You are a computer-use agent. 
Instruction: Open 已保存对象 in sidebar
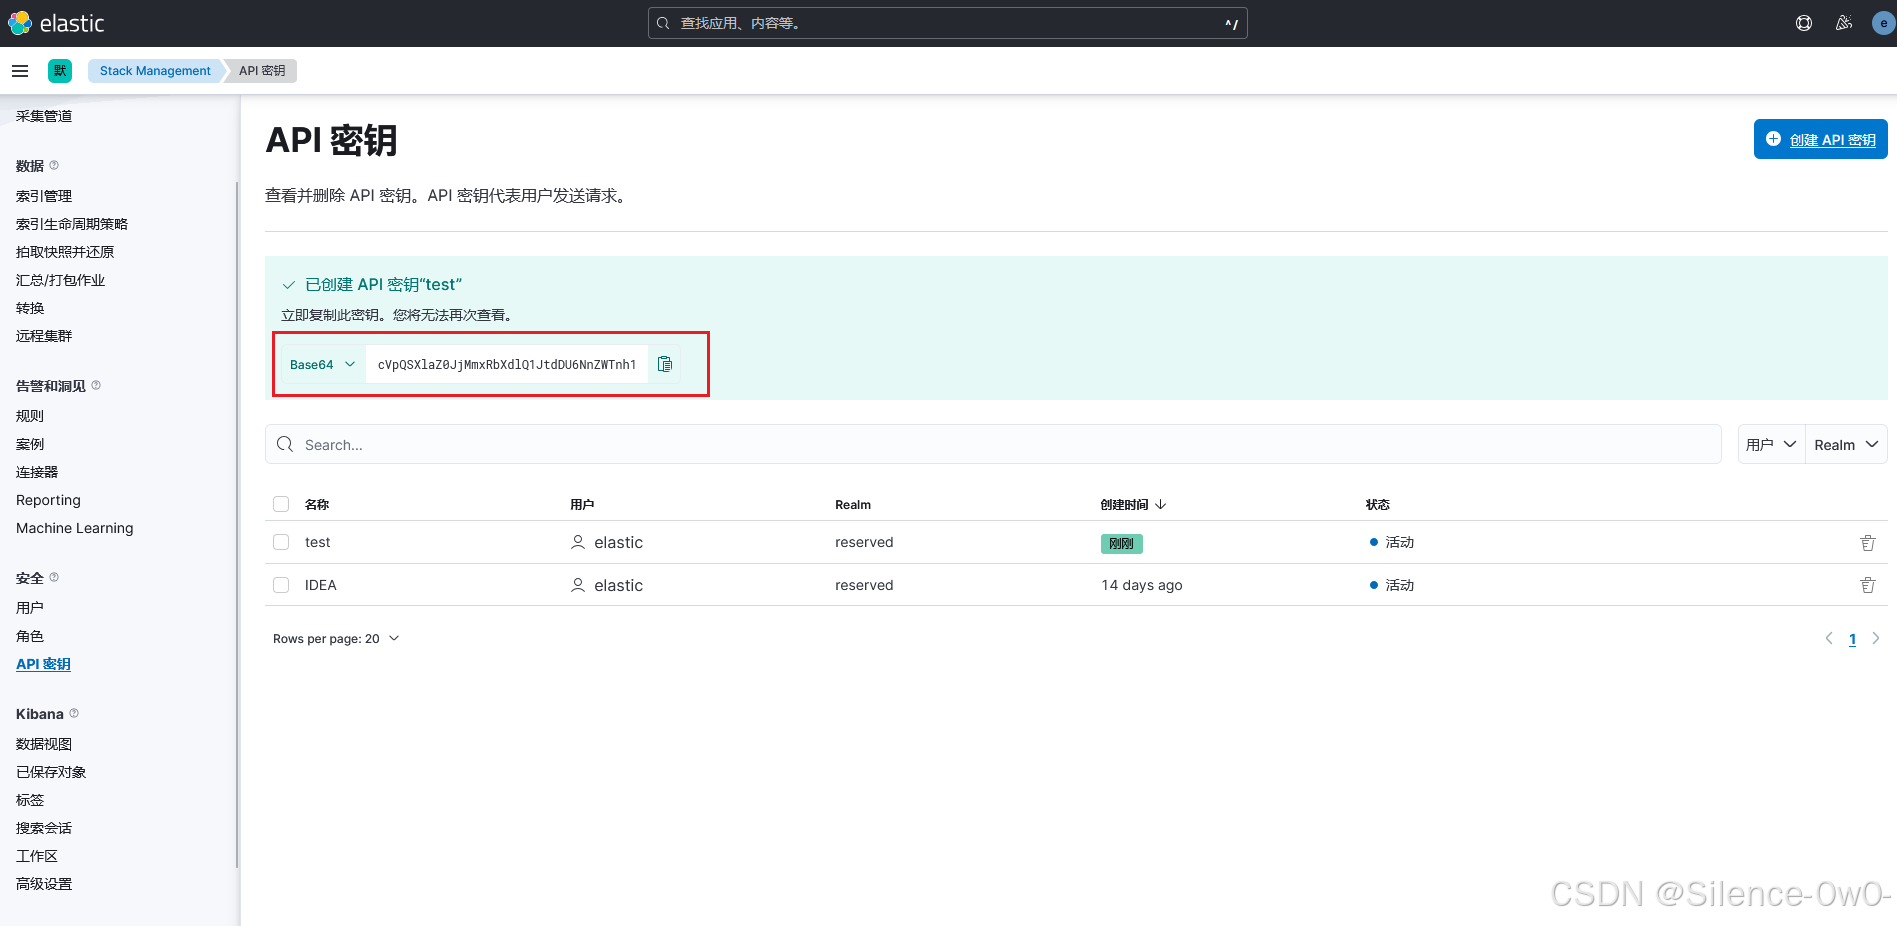(x=51, y=772)
